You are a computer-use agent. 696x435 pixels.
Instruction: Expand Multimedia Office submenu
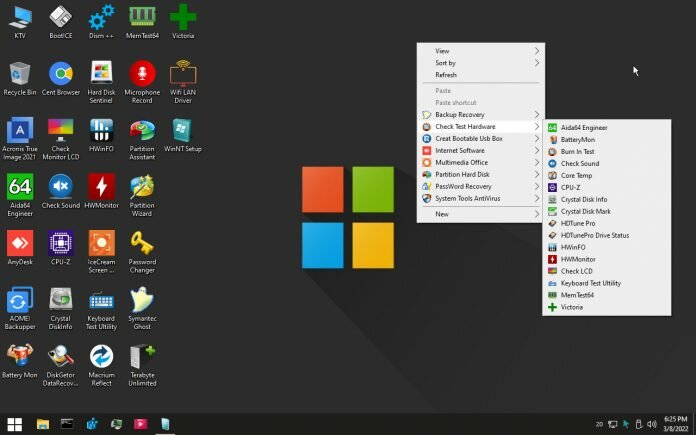481,162
